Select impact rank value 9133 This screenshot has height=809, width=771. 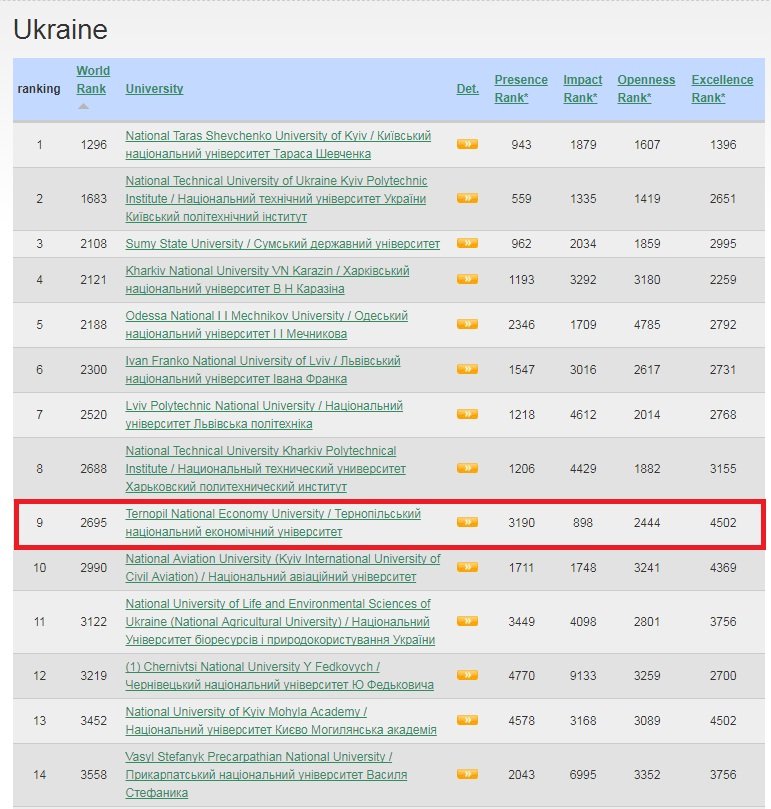[583, 675]
